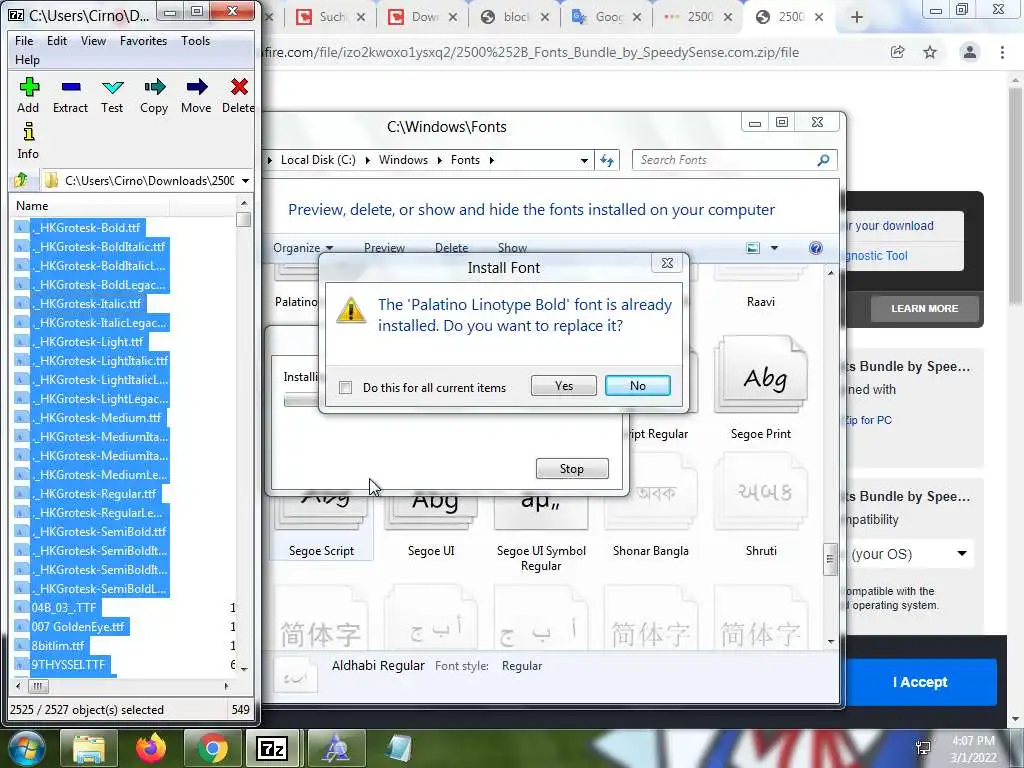Click Yes to replace the font
The width and height of the screenshot is (1024, 768).
564,386
